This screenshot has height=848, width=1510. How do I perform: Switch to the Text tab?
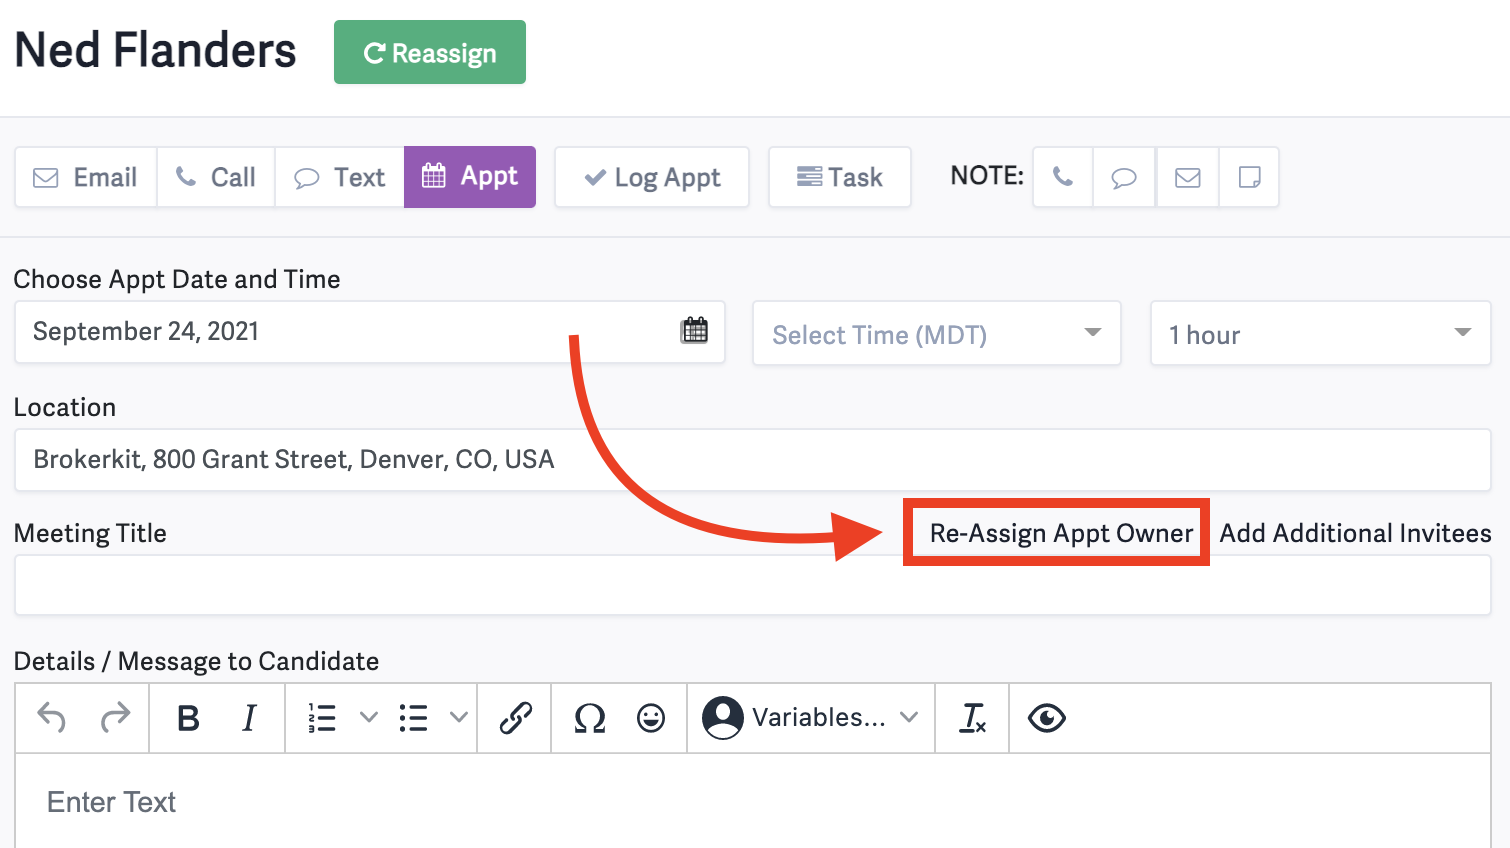point(340,177)
